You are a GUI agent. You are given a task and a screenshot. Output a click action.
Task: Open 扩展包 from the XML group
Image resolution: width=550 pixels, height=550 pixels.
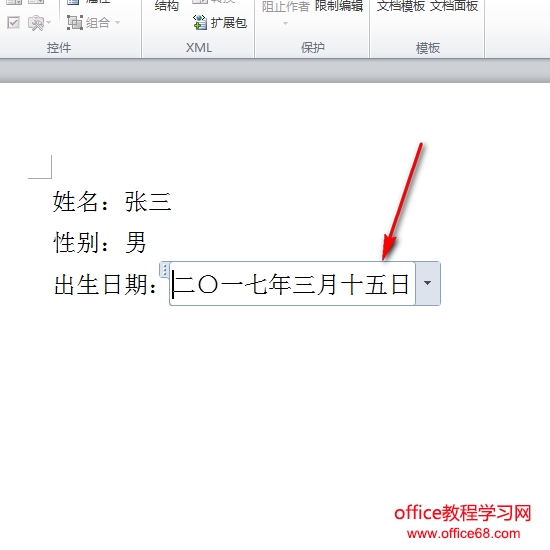pyautogui.click(x=220, y=22)
